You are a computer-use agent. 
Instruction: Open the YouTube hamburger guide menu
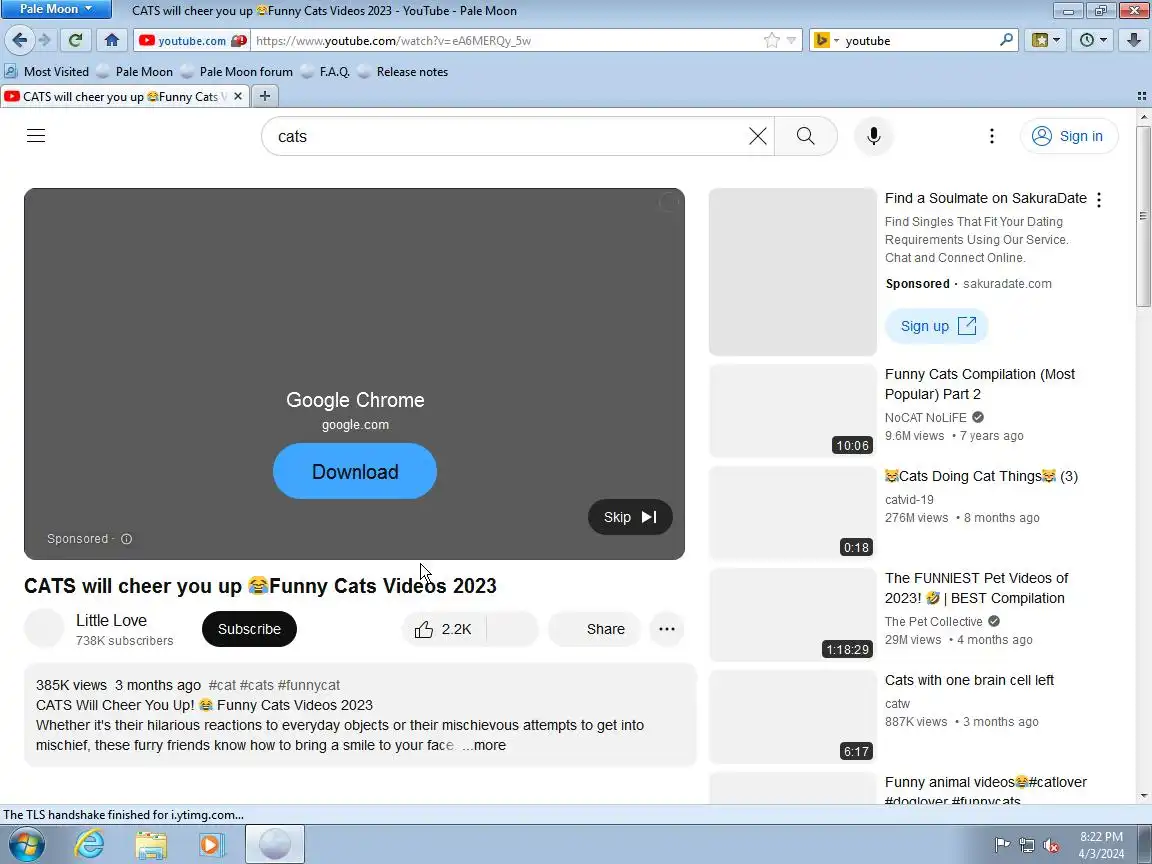click(36, 136)
